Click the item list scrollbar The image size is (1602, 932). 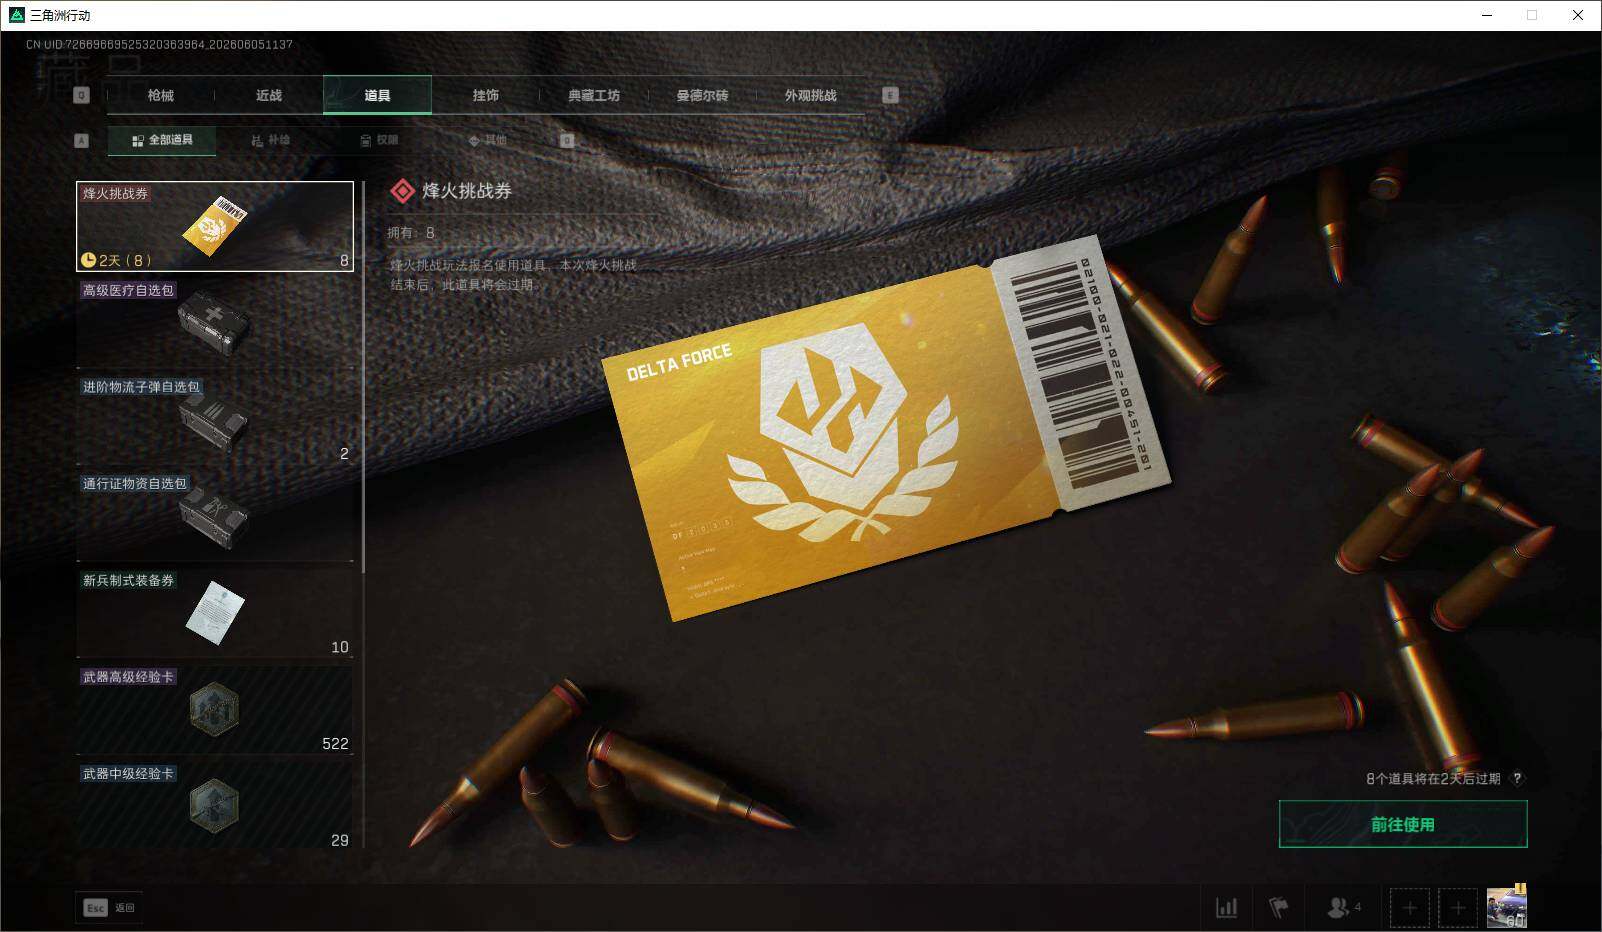[x=363, y=377]
